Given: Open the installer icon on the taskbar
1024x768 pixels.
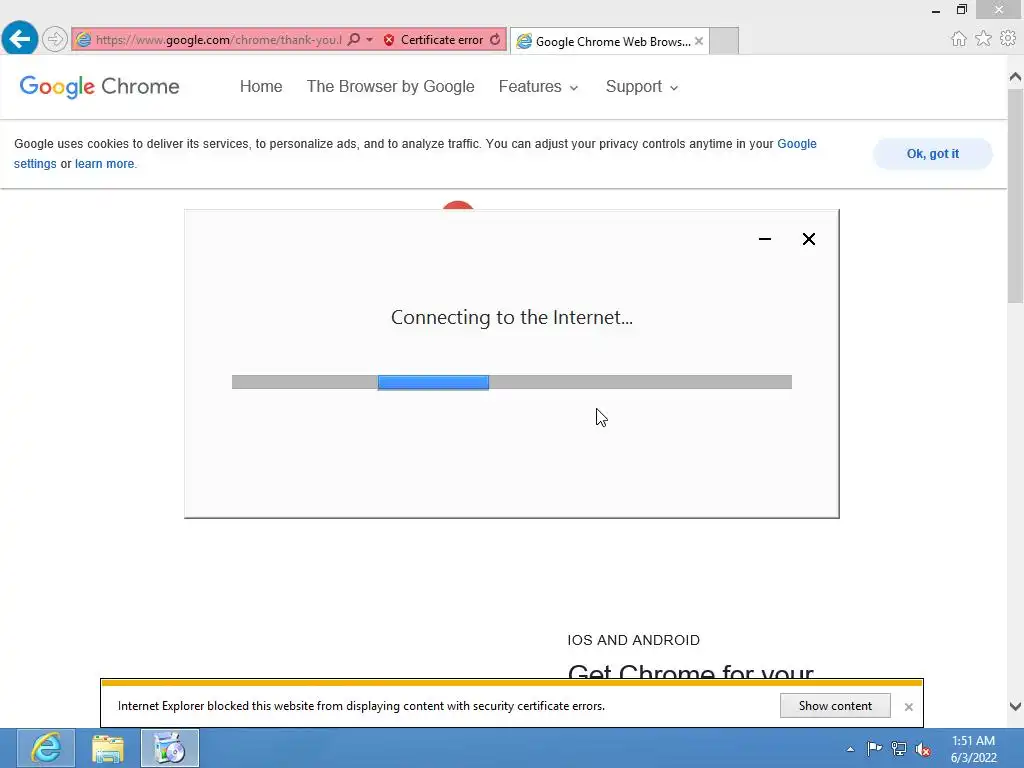Looking at the screenshot, I should [170, 748].
